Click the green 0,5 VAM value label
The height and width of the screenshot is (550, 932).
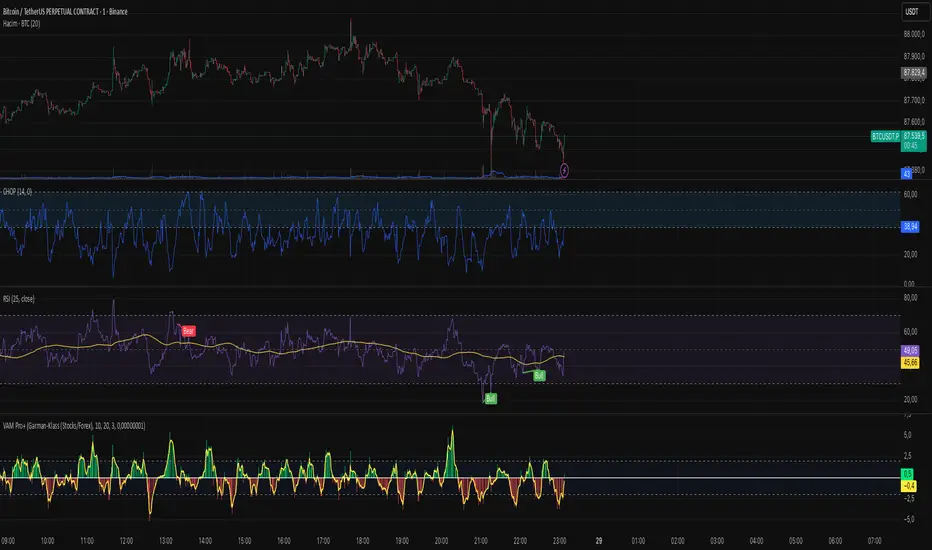[x=907, y=474]
